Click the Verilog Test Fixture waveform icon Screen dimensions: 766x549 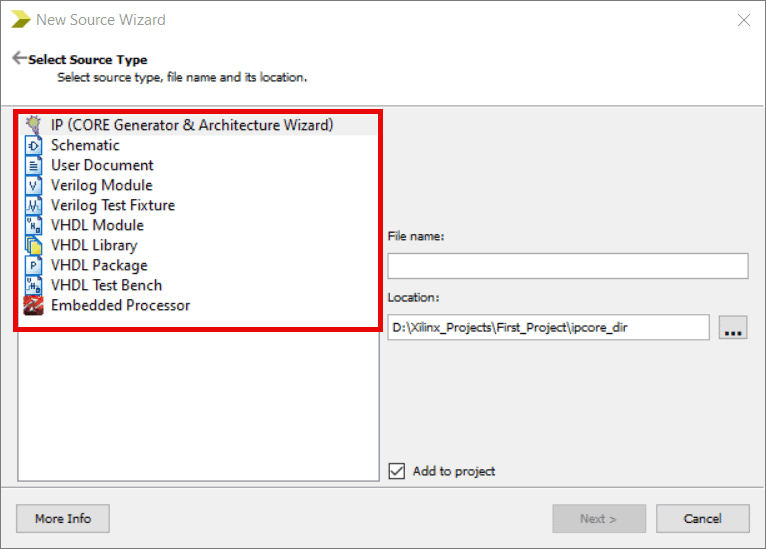(x=33, y=206)
